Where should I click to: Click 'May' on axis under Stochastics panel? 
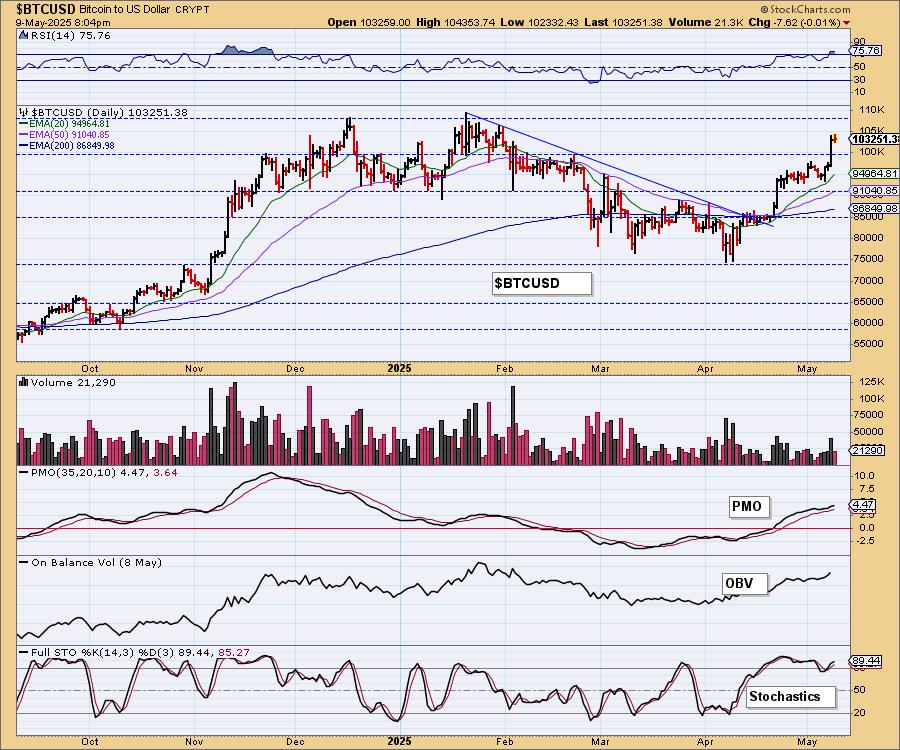[x=807, y=741]
